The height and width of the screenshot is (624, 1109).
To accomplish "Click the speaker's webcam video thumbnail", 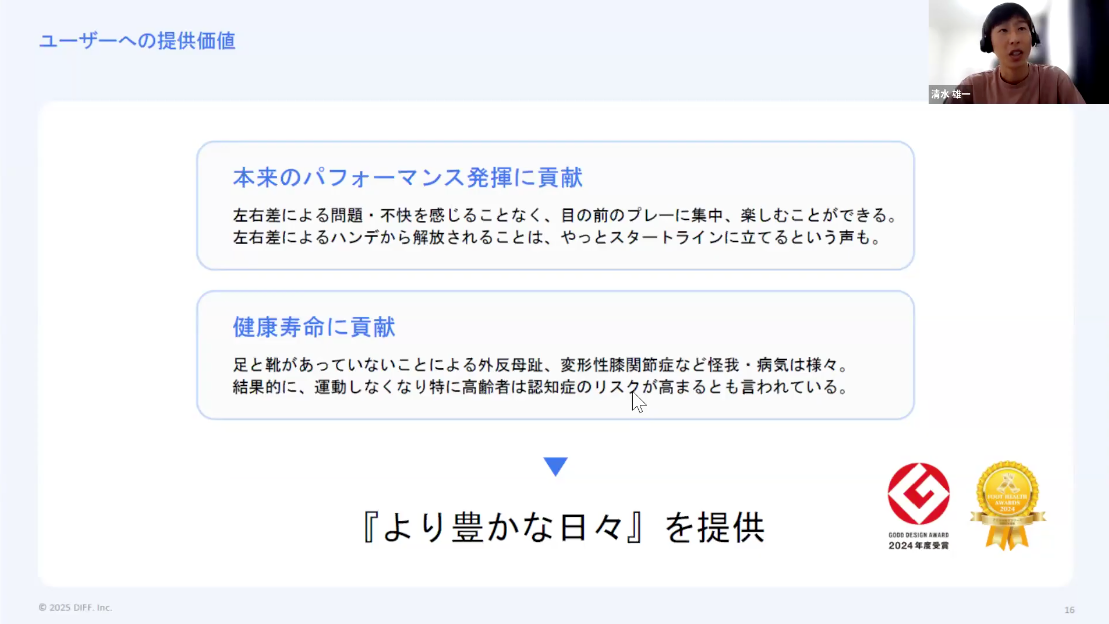I will coord(1018,52).
